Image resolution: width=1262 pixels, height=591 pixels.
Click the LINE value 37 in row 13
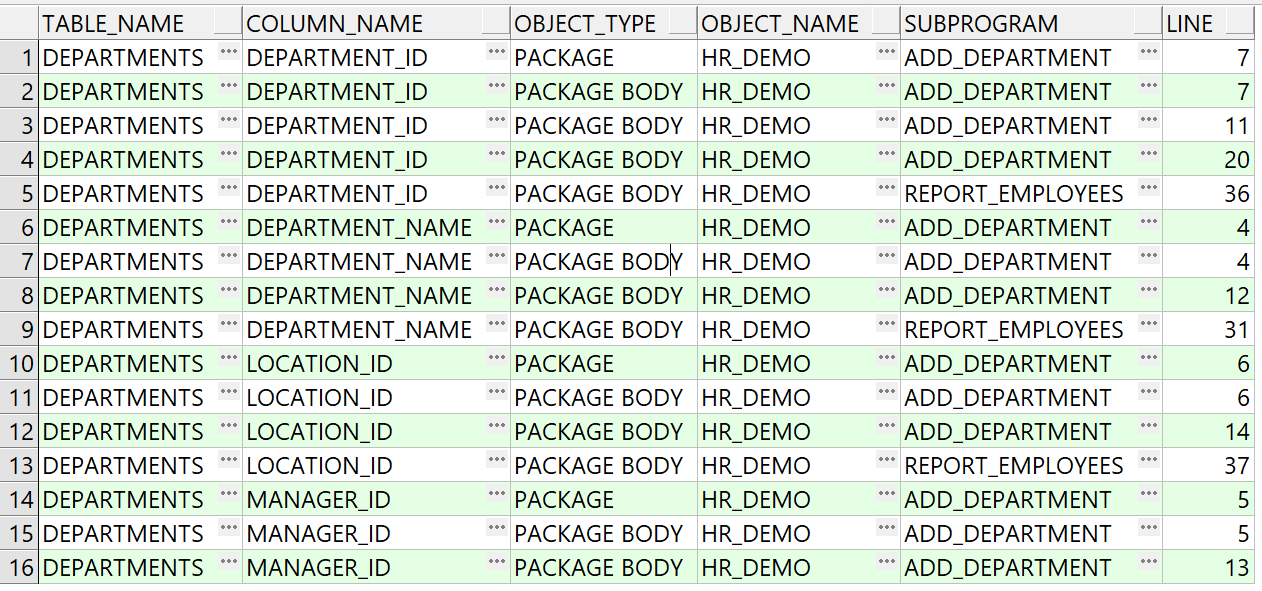pos(1237,466)
